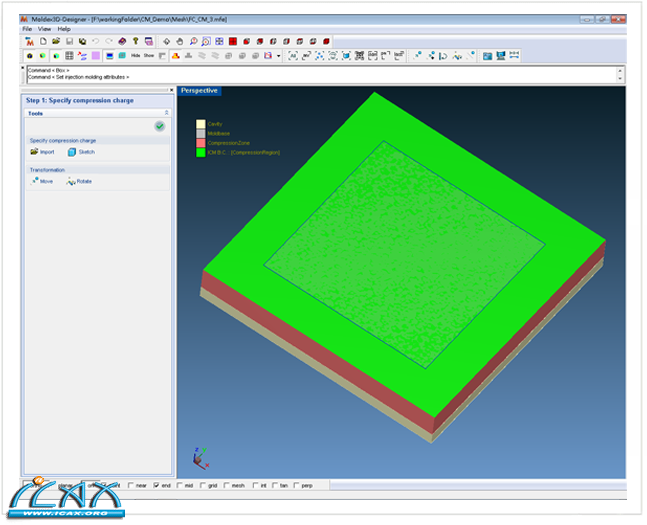Enable the 'mesh' snap checkbox
This screenshot has width=647, height=525.
coord(226,486)
